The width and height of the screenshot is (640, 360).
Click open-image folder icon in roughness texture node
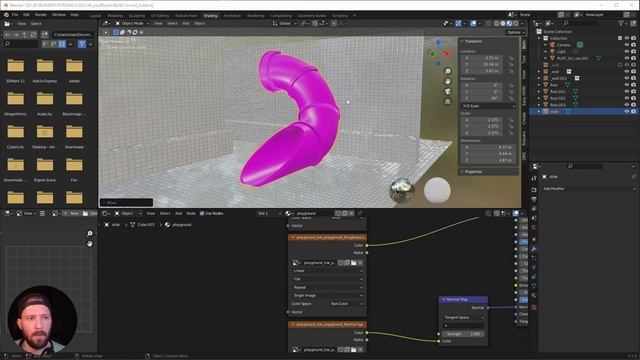tap(353, 263)
